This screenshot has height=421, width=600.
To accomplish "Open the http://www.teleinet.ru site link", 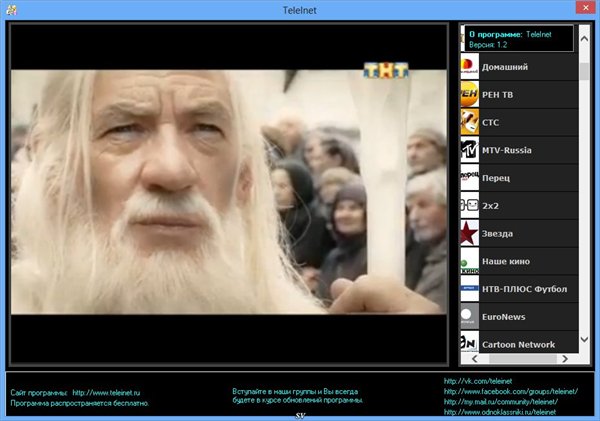I will [106, 393].
